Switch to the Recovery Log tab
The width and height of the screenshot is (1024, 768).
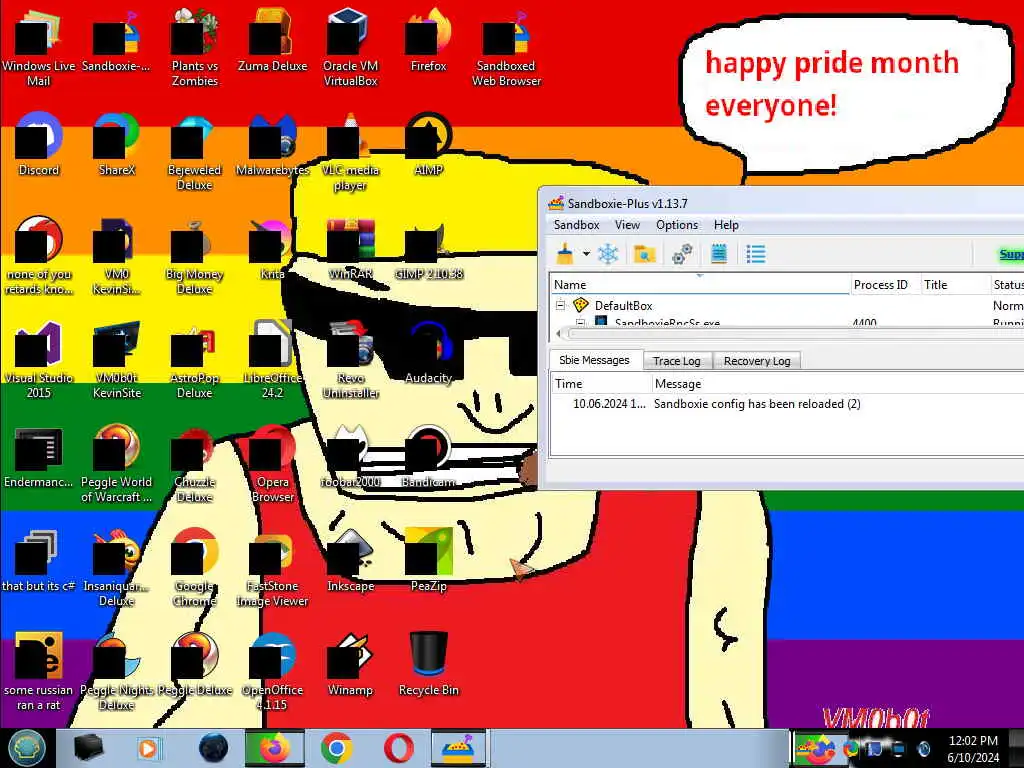coord(757,361)
